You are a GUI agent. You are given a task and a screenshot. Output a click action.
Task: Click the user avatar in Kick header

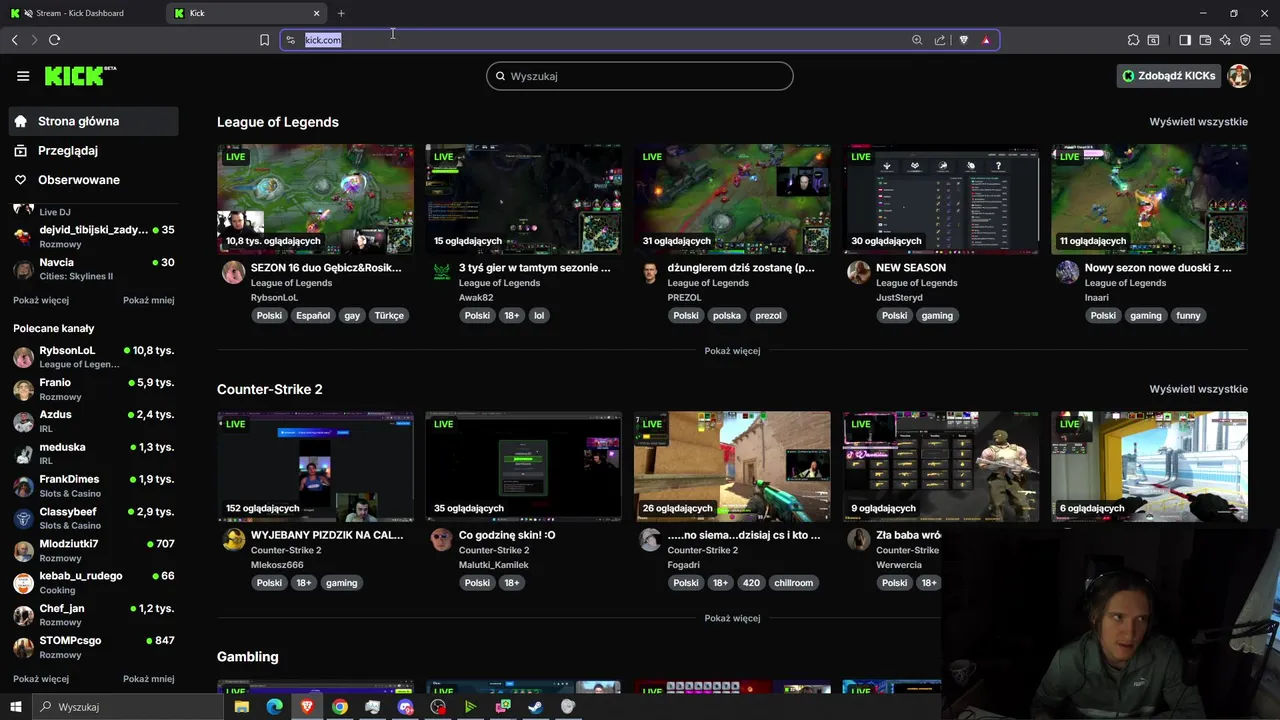1239,76
